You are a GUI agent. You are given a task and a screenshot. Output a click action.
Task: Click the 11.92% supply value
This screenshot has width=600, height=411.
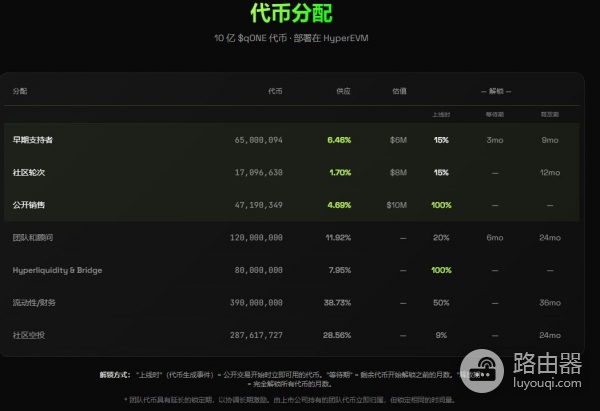point(338,238)
